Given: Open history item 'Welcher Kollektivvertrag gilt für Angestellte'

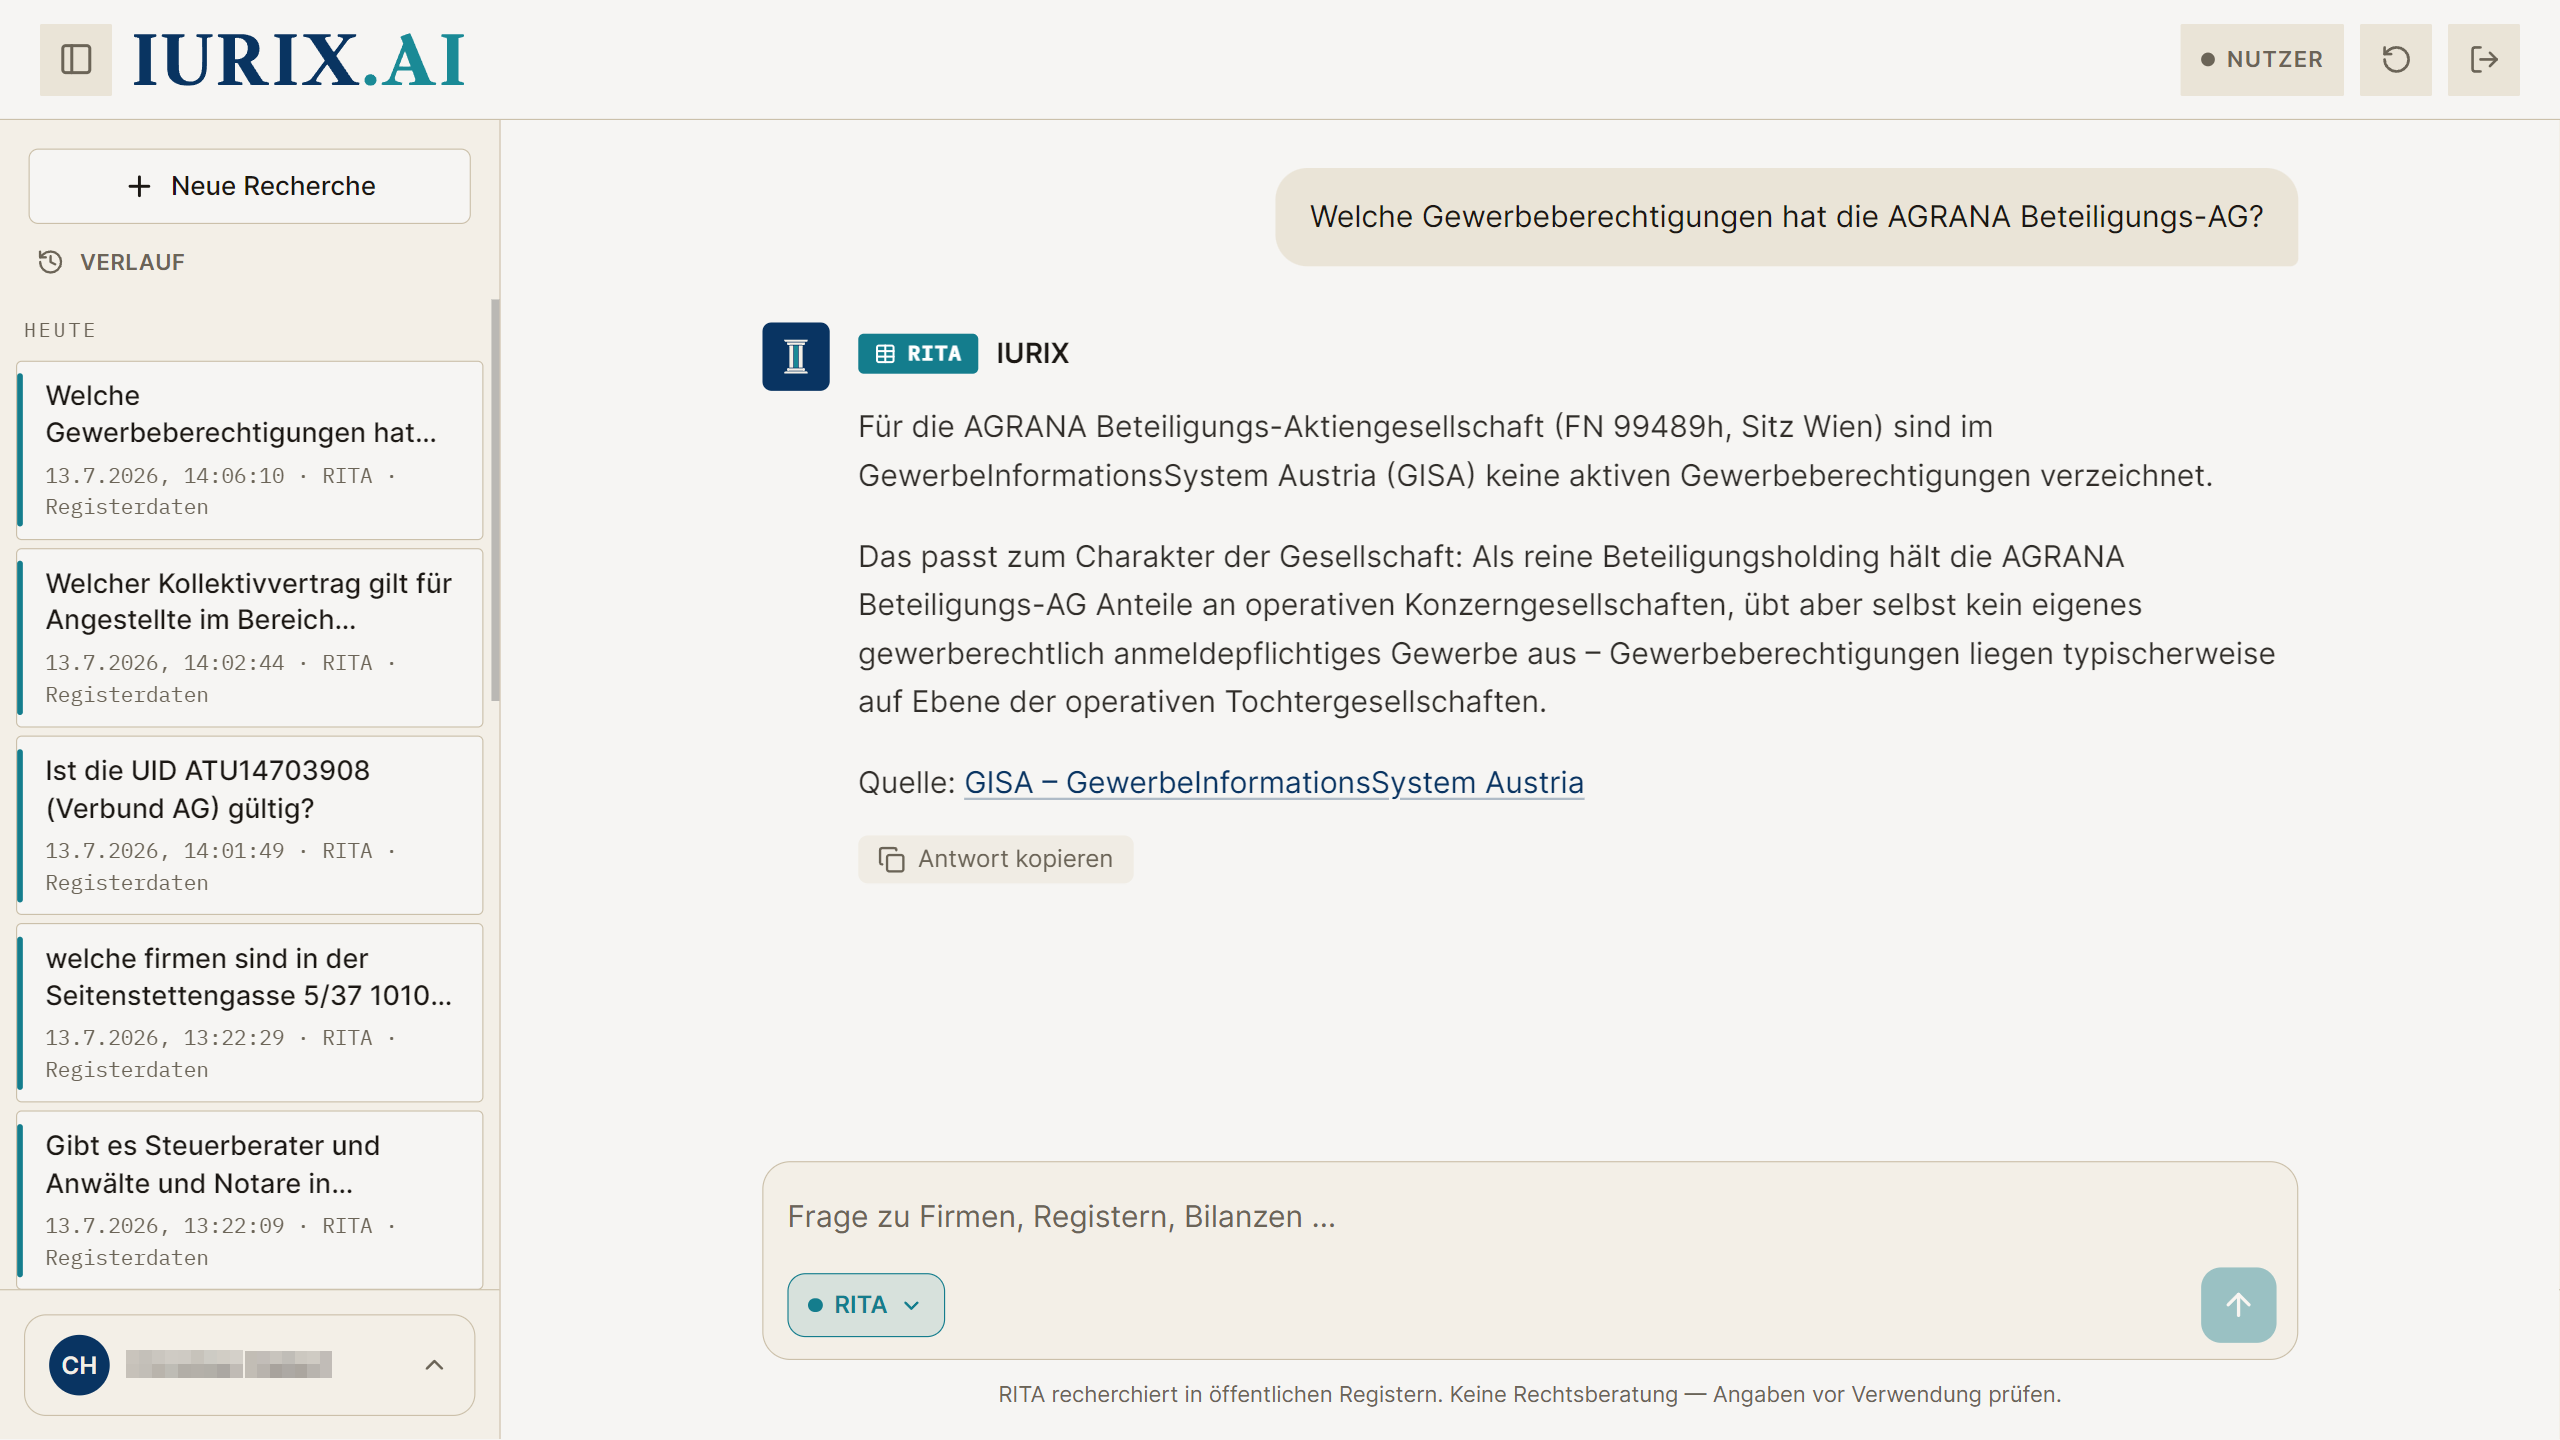Looking at the screenshot, I should click(250, 637).
